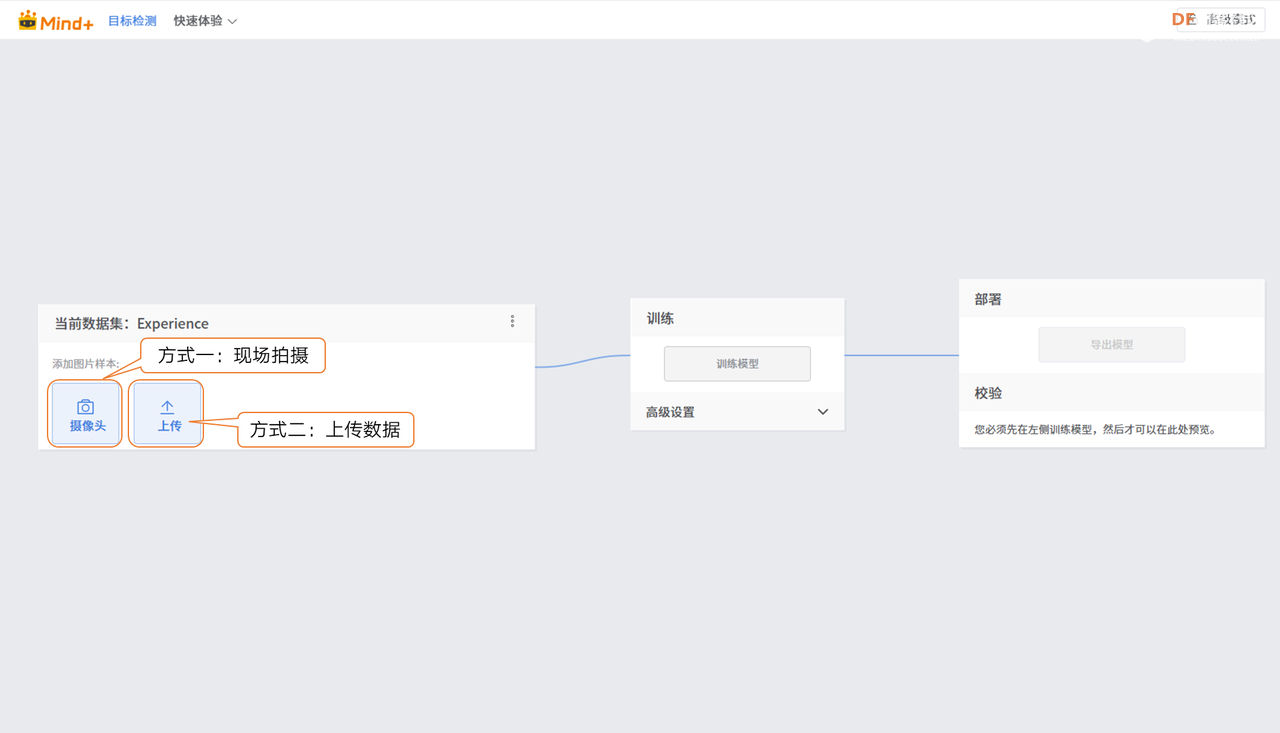Screen dimensions: 1280x733
Task: Collapse 高级设置 using its chevron arrow
Action: pyautogui.click(x=823, y=411)
